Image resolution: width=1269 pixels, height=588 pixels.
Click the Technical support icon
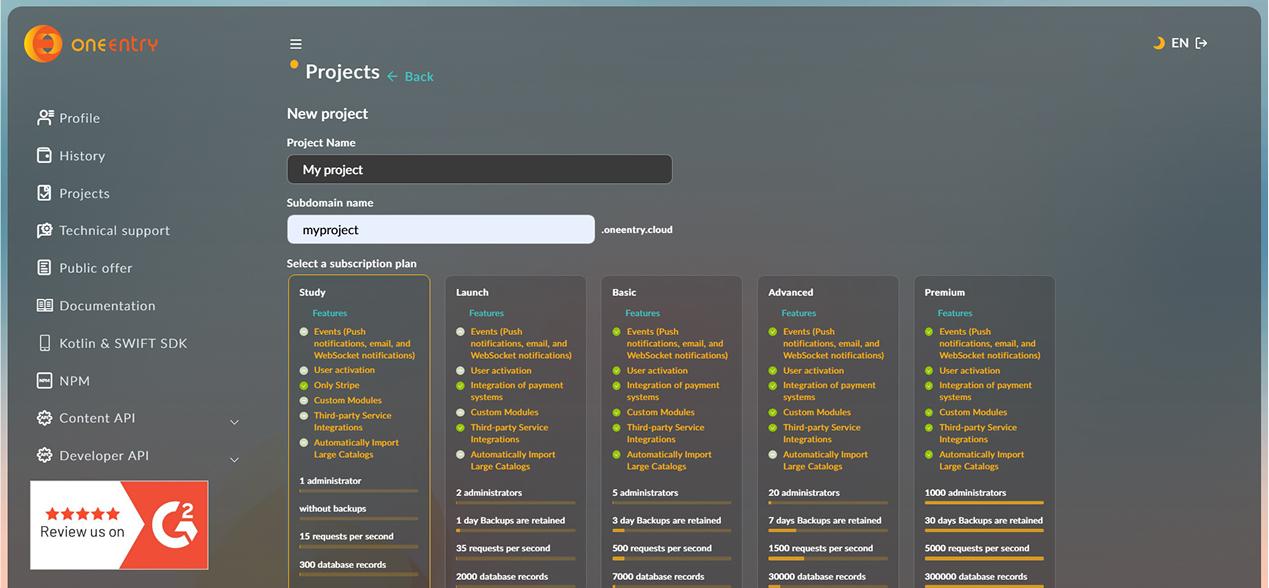point(44,231)
